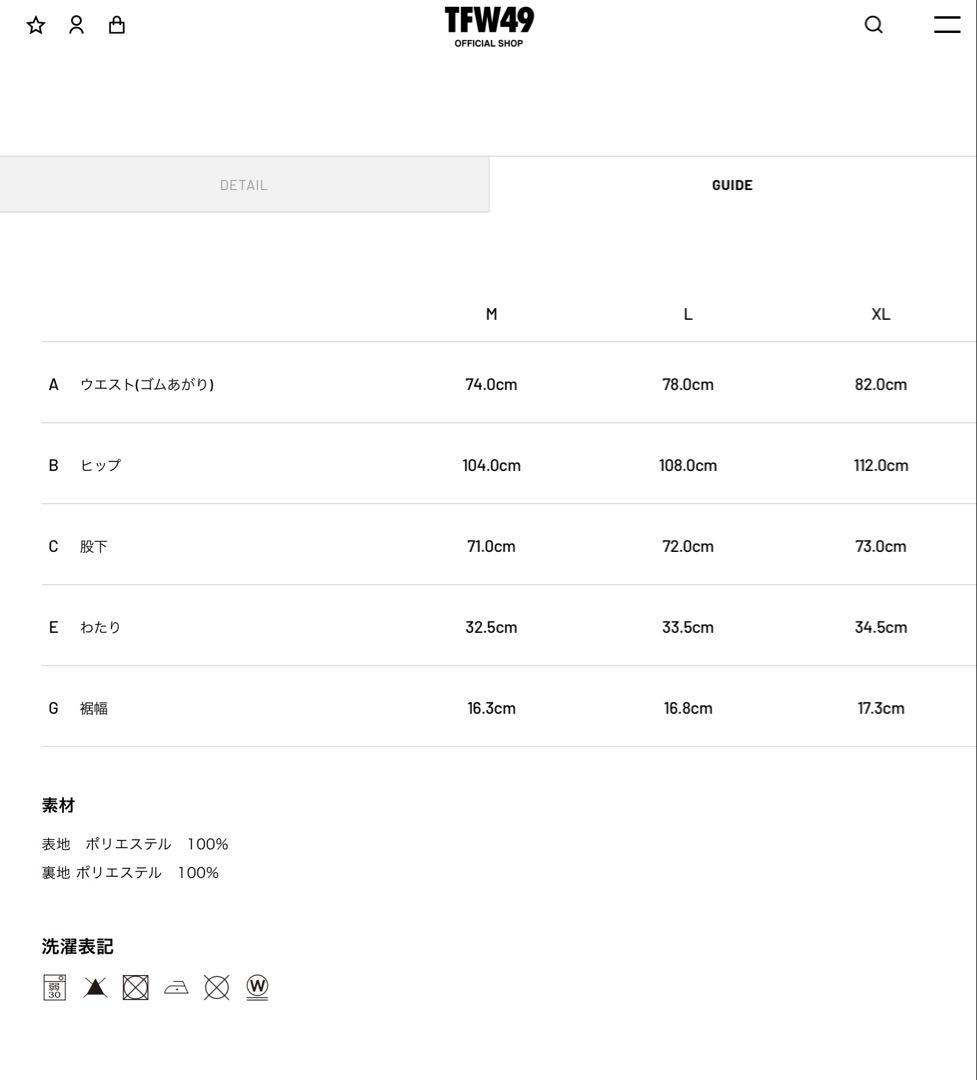
Task: Click the XL size column header
Action: [880, 314]
